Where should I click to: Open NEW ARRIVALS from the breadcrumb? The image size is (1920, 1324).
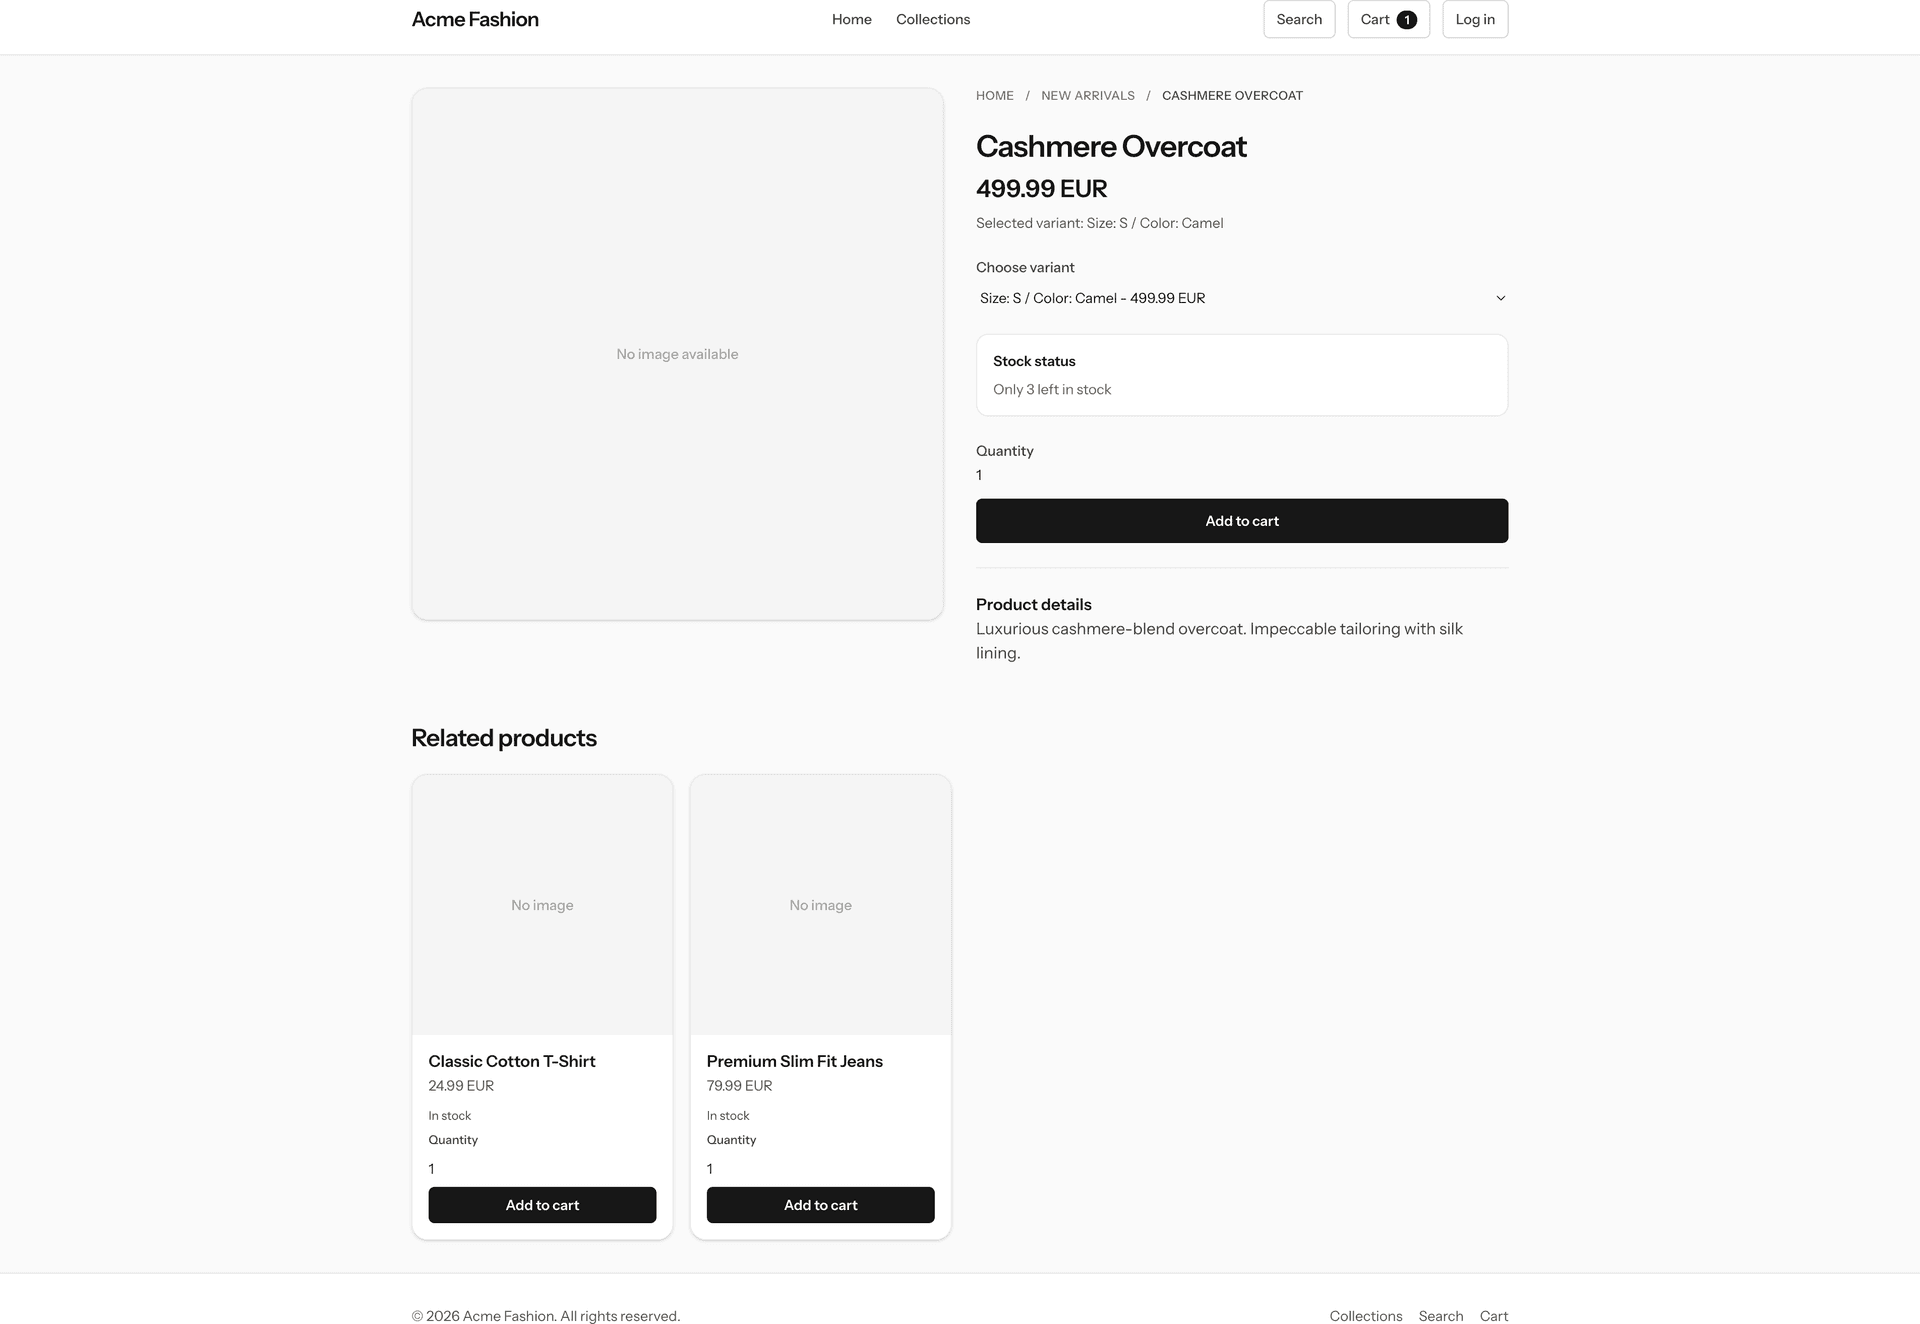click(1088, 95)
